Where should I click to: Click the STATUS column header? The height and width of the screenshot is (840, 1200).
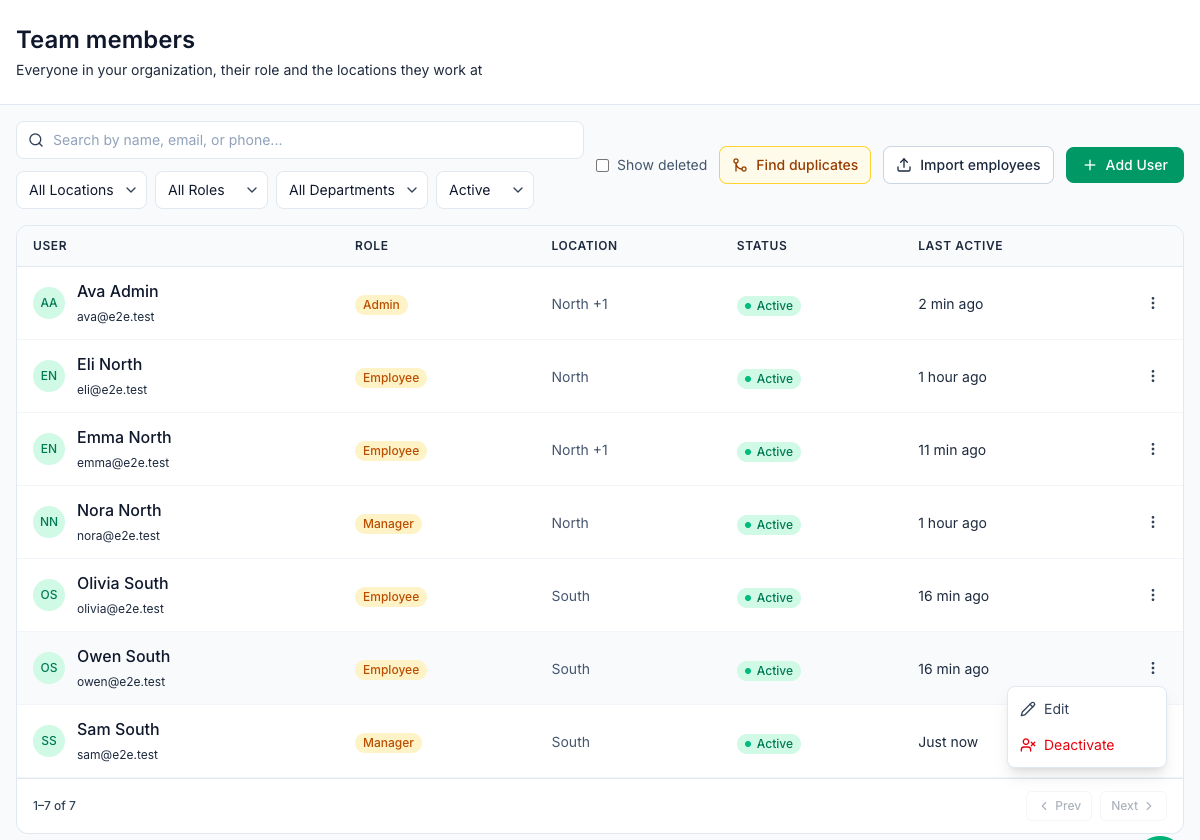tap(762, 246)
